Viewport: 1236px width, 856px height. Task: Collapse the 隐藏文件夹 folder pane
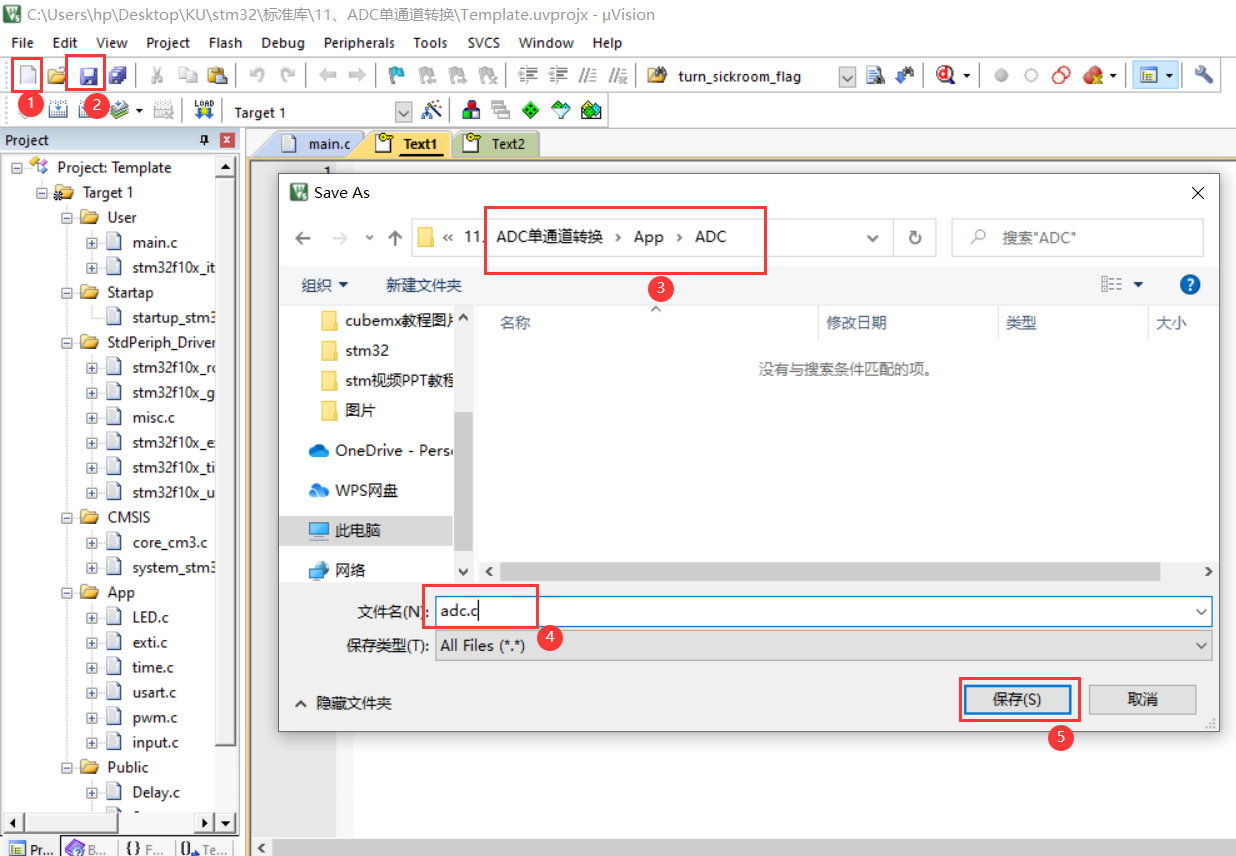[x=343, y=703]
